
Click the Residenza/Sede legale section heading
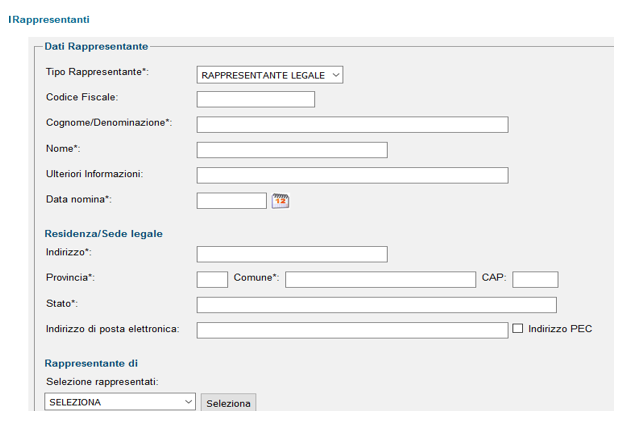coord(104,234)
